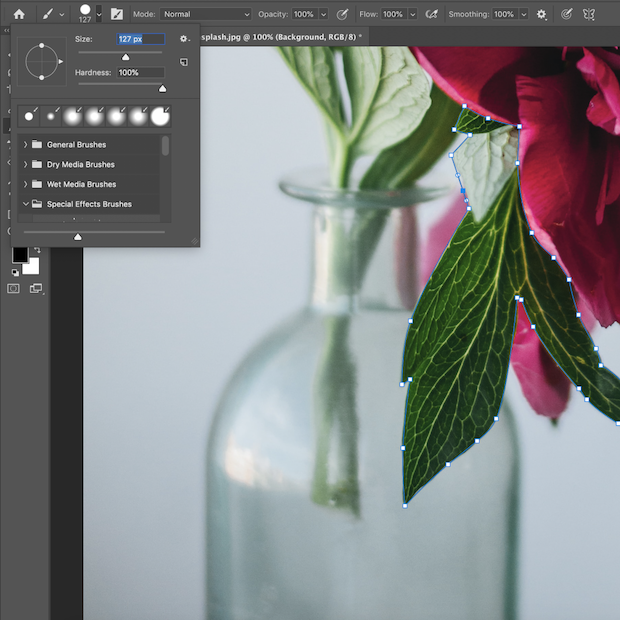Open smoothing options gear icon
Viewport: 620px width, 620px height.
pos(542,15)
